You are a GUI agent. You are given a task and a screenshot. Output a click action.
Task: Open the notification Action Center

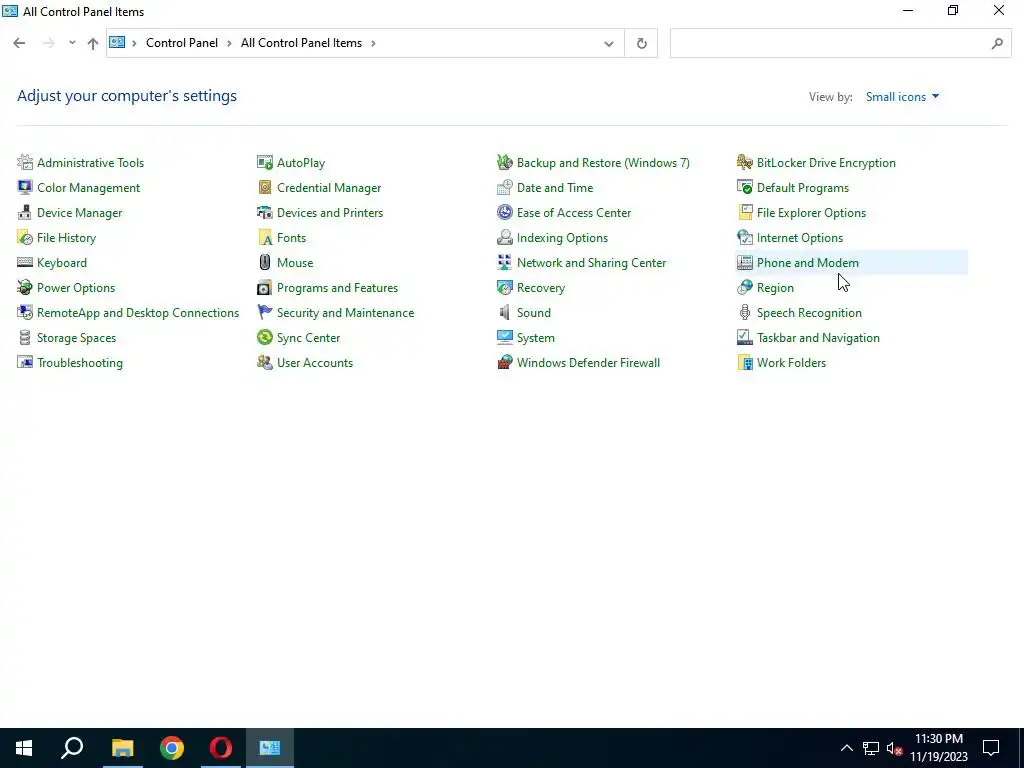pos(991,748)
